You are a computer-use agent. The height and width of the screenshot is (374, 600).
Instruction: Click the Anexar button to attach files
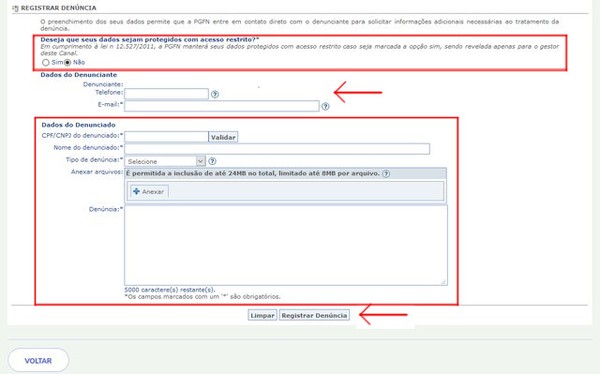[149, 191]
